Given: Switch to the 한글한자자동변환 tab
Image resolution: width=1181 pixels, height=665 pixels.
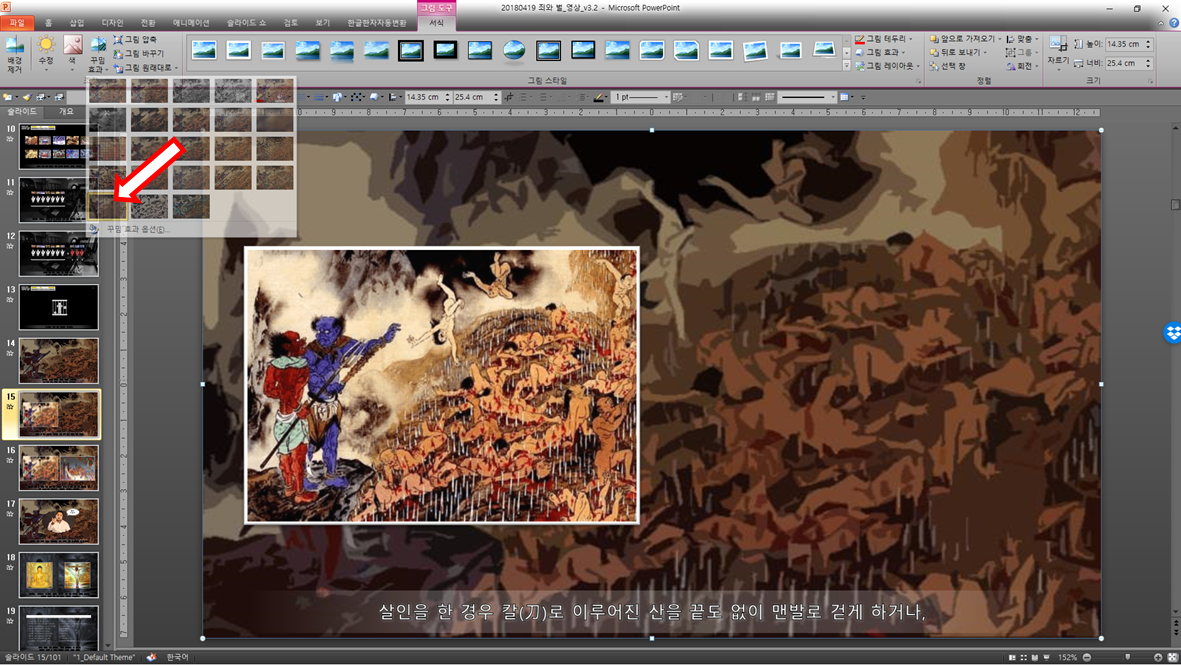Looking at the screenshot, I should coord(377,23).
